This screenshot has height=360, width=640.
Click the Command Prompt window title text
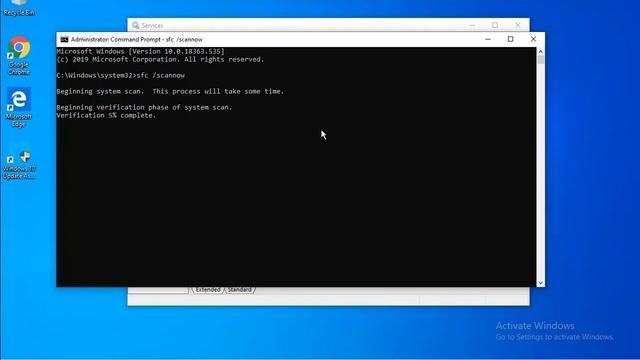point(137,40)
